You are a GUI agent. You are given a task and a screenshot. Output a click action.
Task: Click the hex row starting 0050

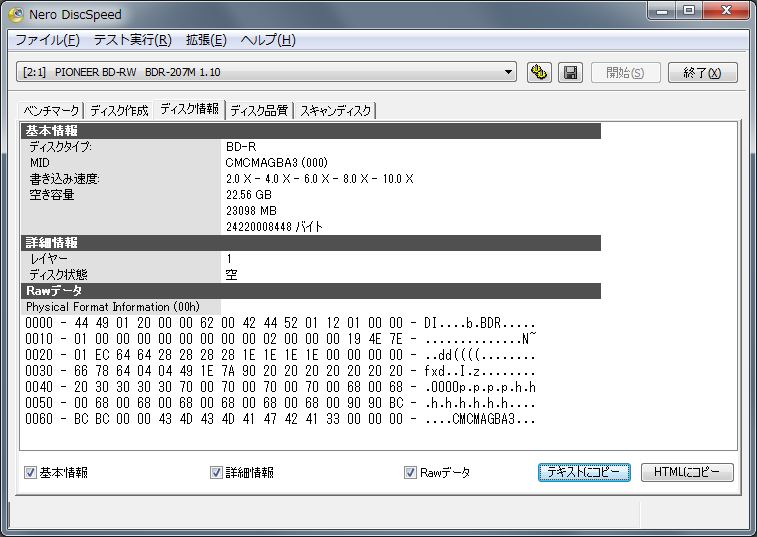[x=280, y=403]
